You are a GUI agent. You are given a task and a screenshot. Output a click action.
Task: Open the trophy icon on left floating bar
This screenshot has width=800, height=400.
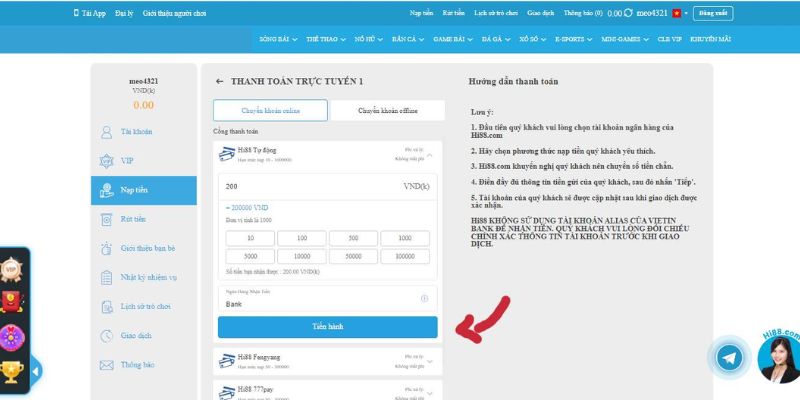13,371
